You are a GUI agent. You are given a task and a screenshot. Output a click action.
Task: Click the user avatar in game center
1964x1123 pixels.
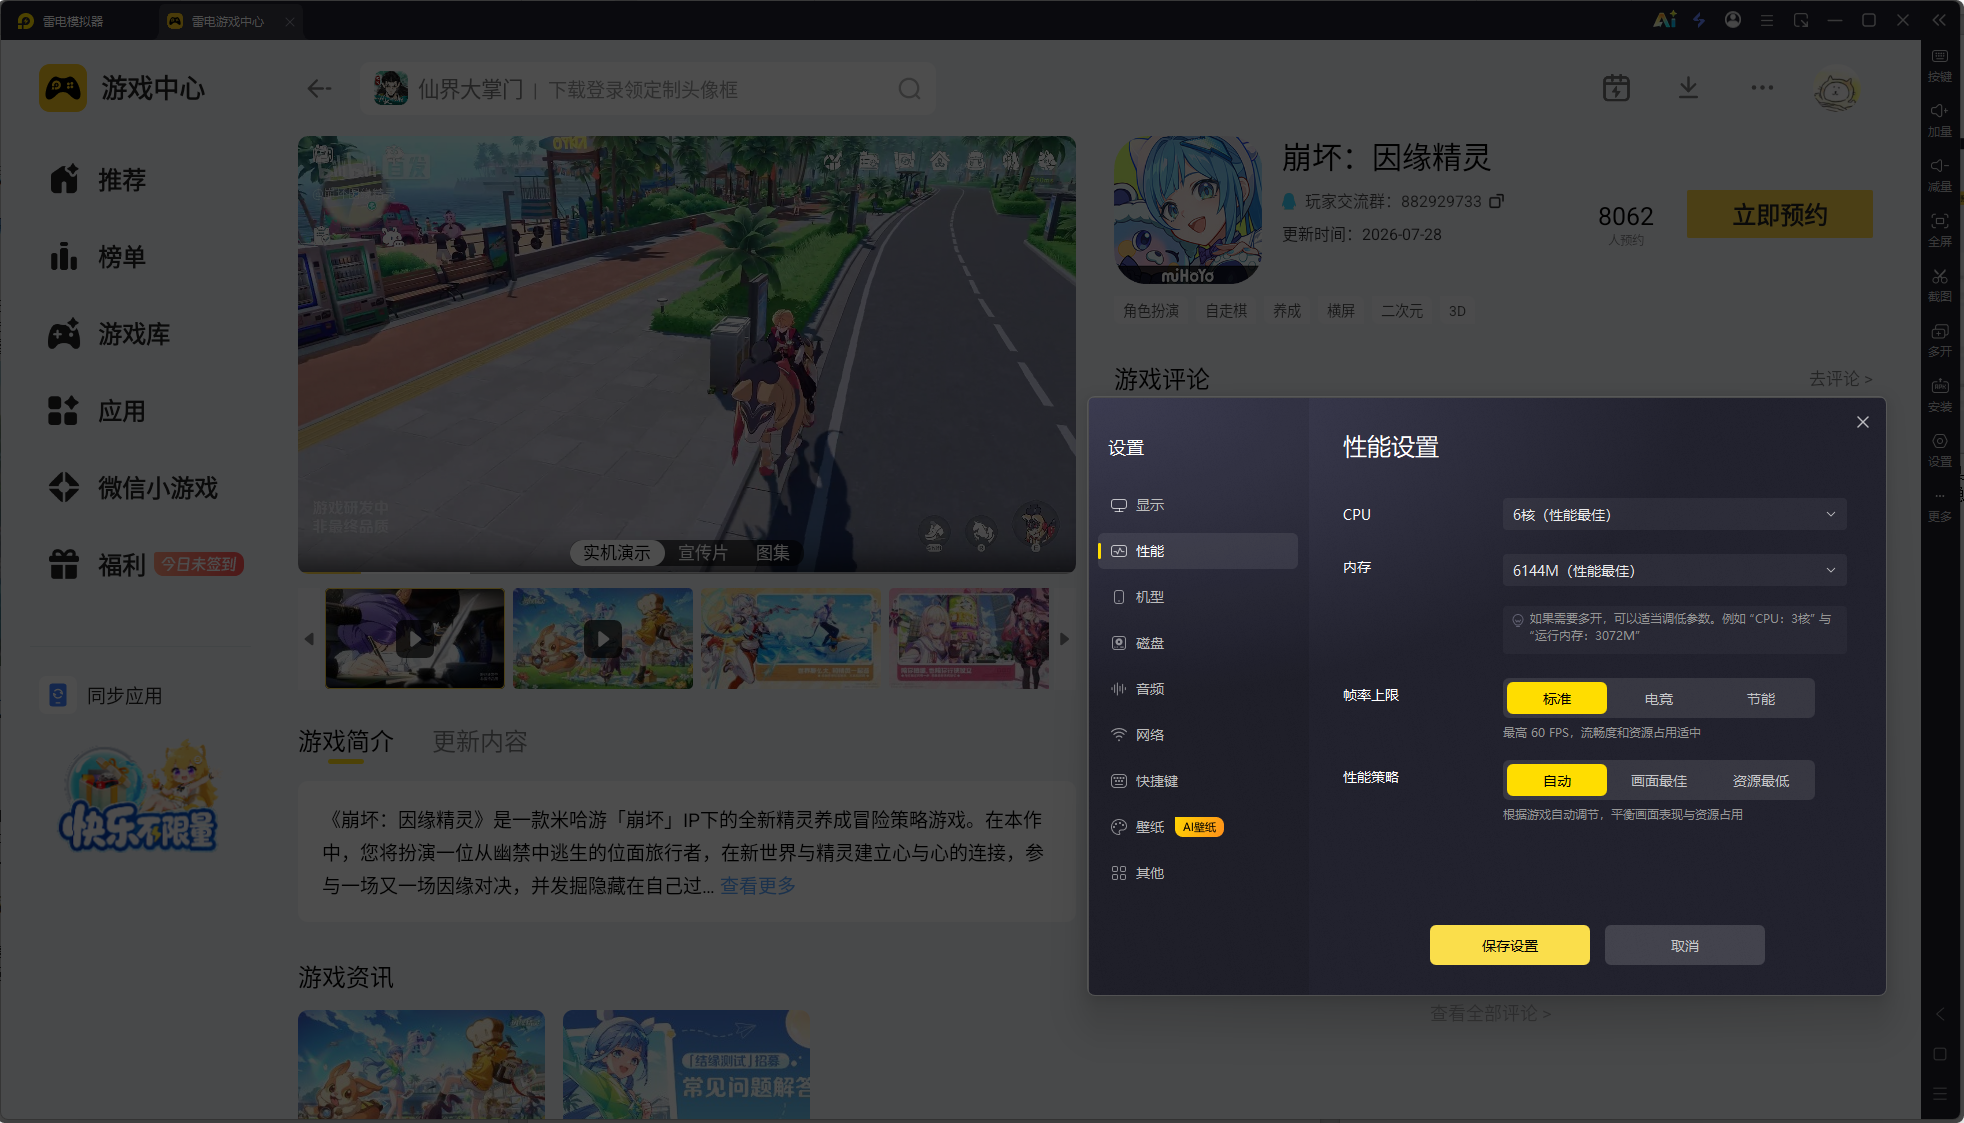click(1836, 90)
